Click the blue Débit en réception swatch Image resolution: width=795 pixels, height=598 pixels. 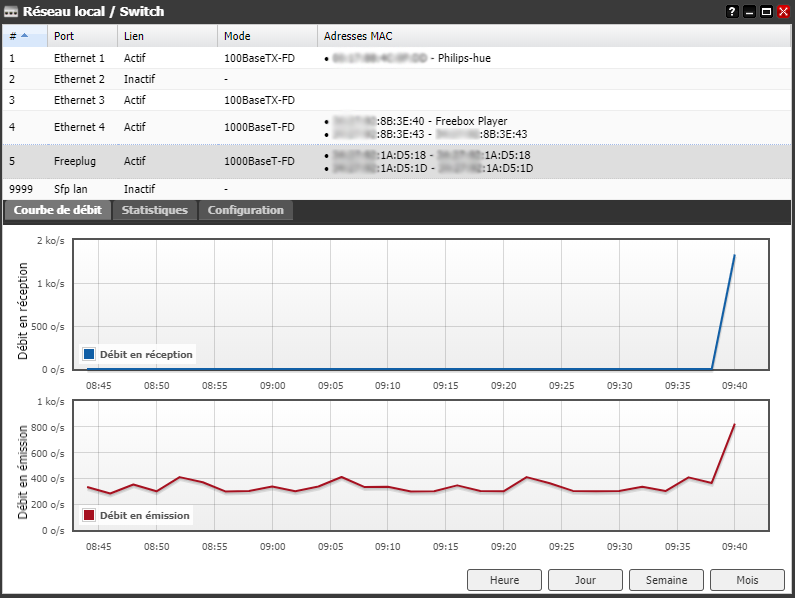pyautogui.click(x=89, y=354)
